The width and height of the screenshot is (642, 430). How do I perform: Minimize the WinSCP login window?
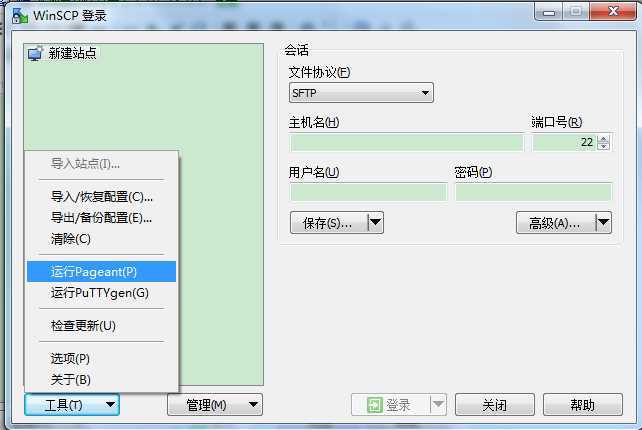[x=549, y=12]
